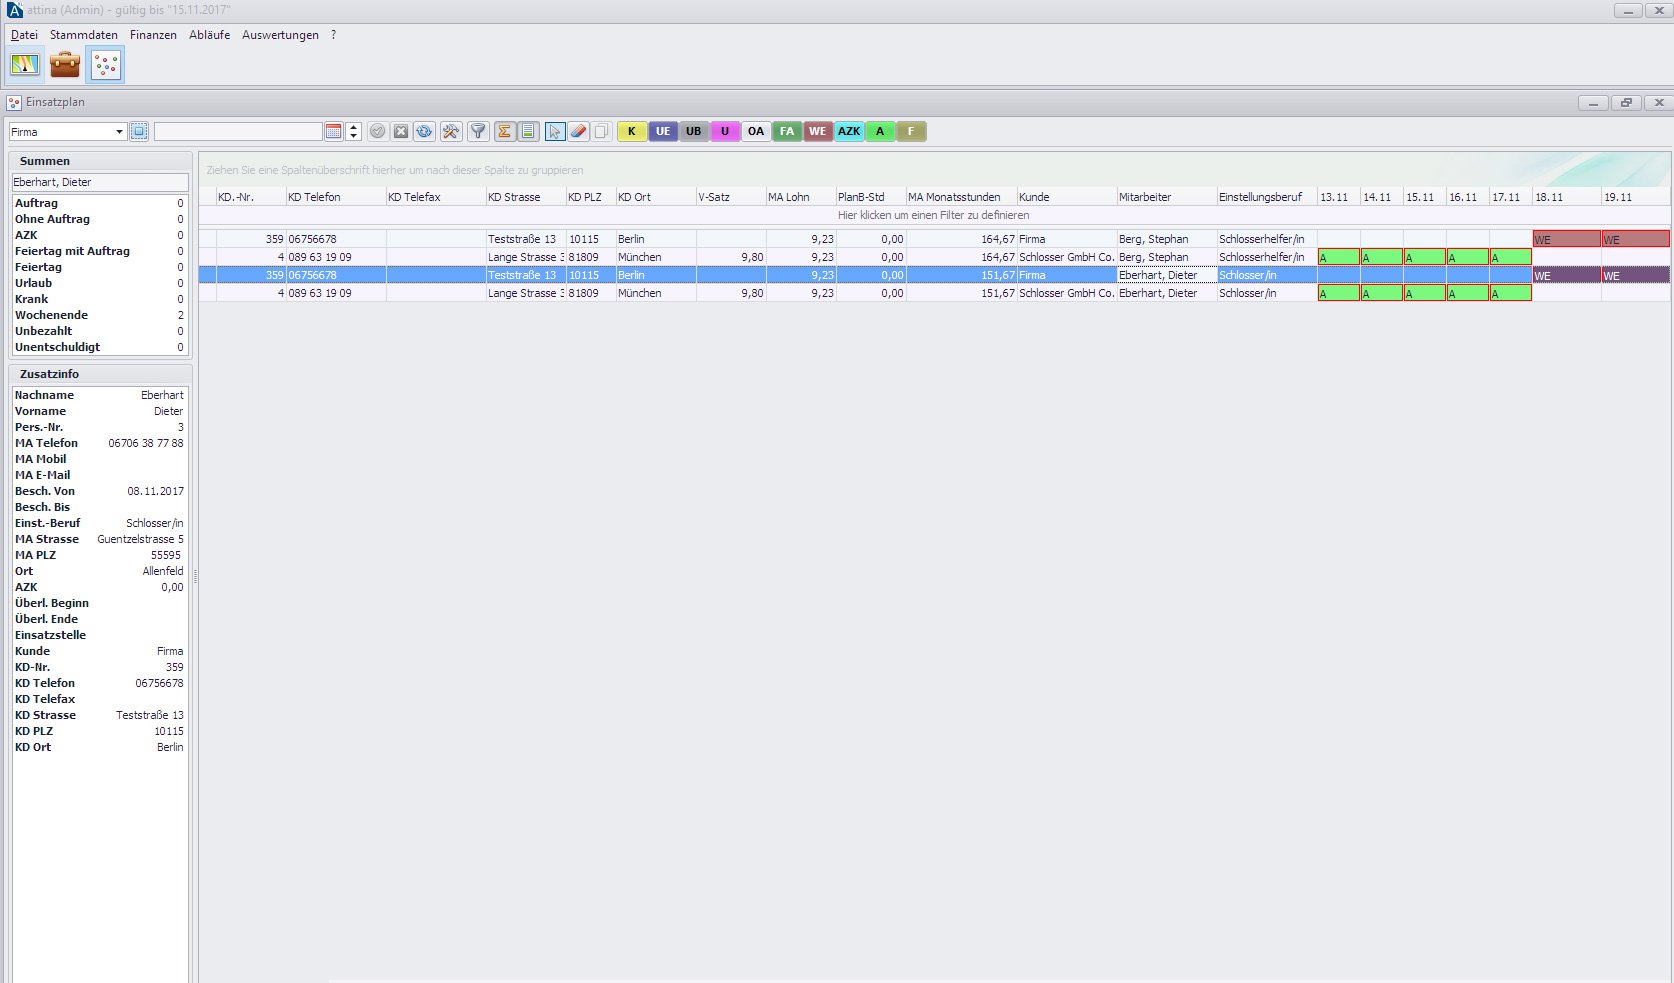Click the 'Besch. Von' date 08.11.2017
This screenshot has height=983, width=1674.
point(156,491)
